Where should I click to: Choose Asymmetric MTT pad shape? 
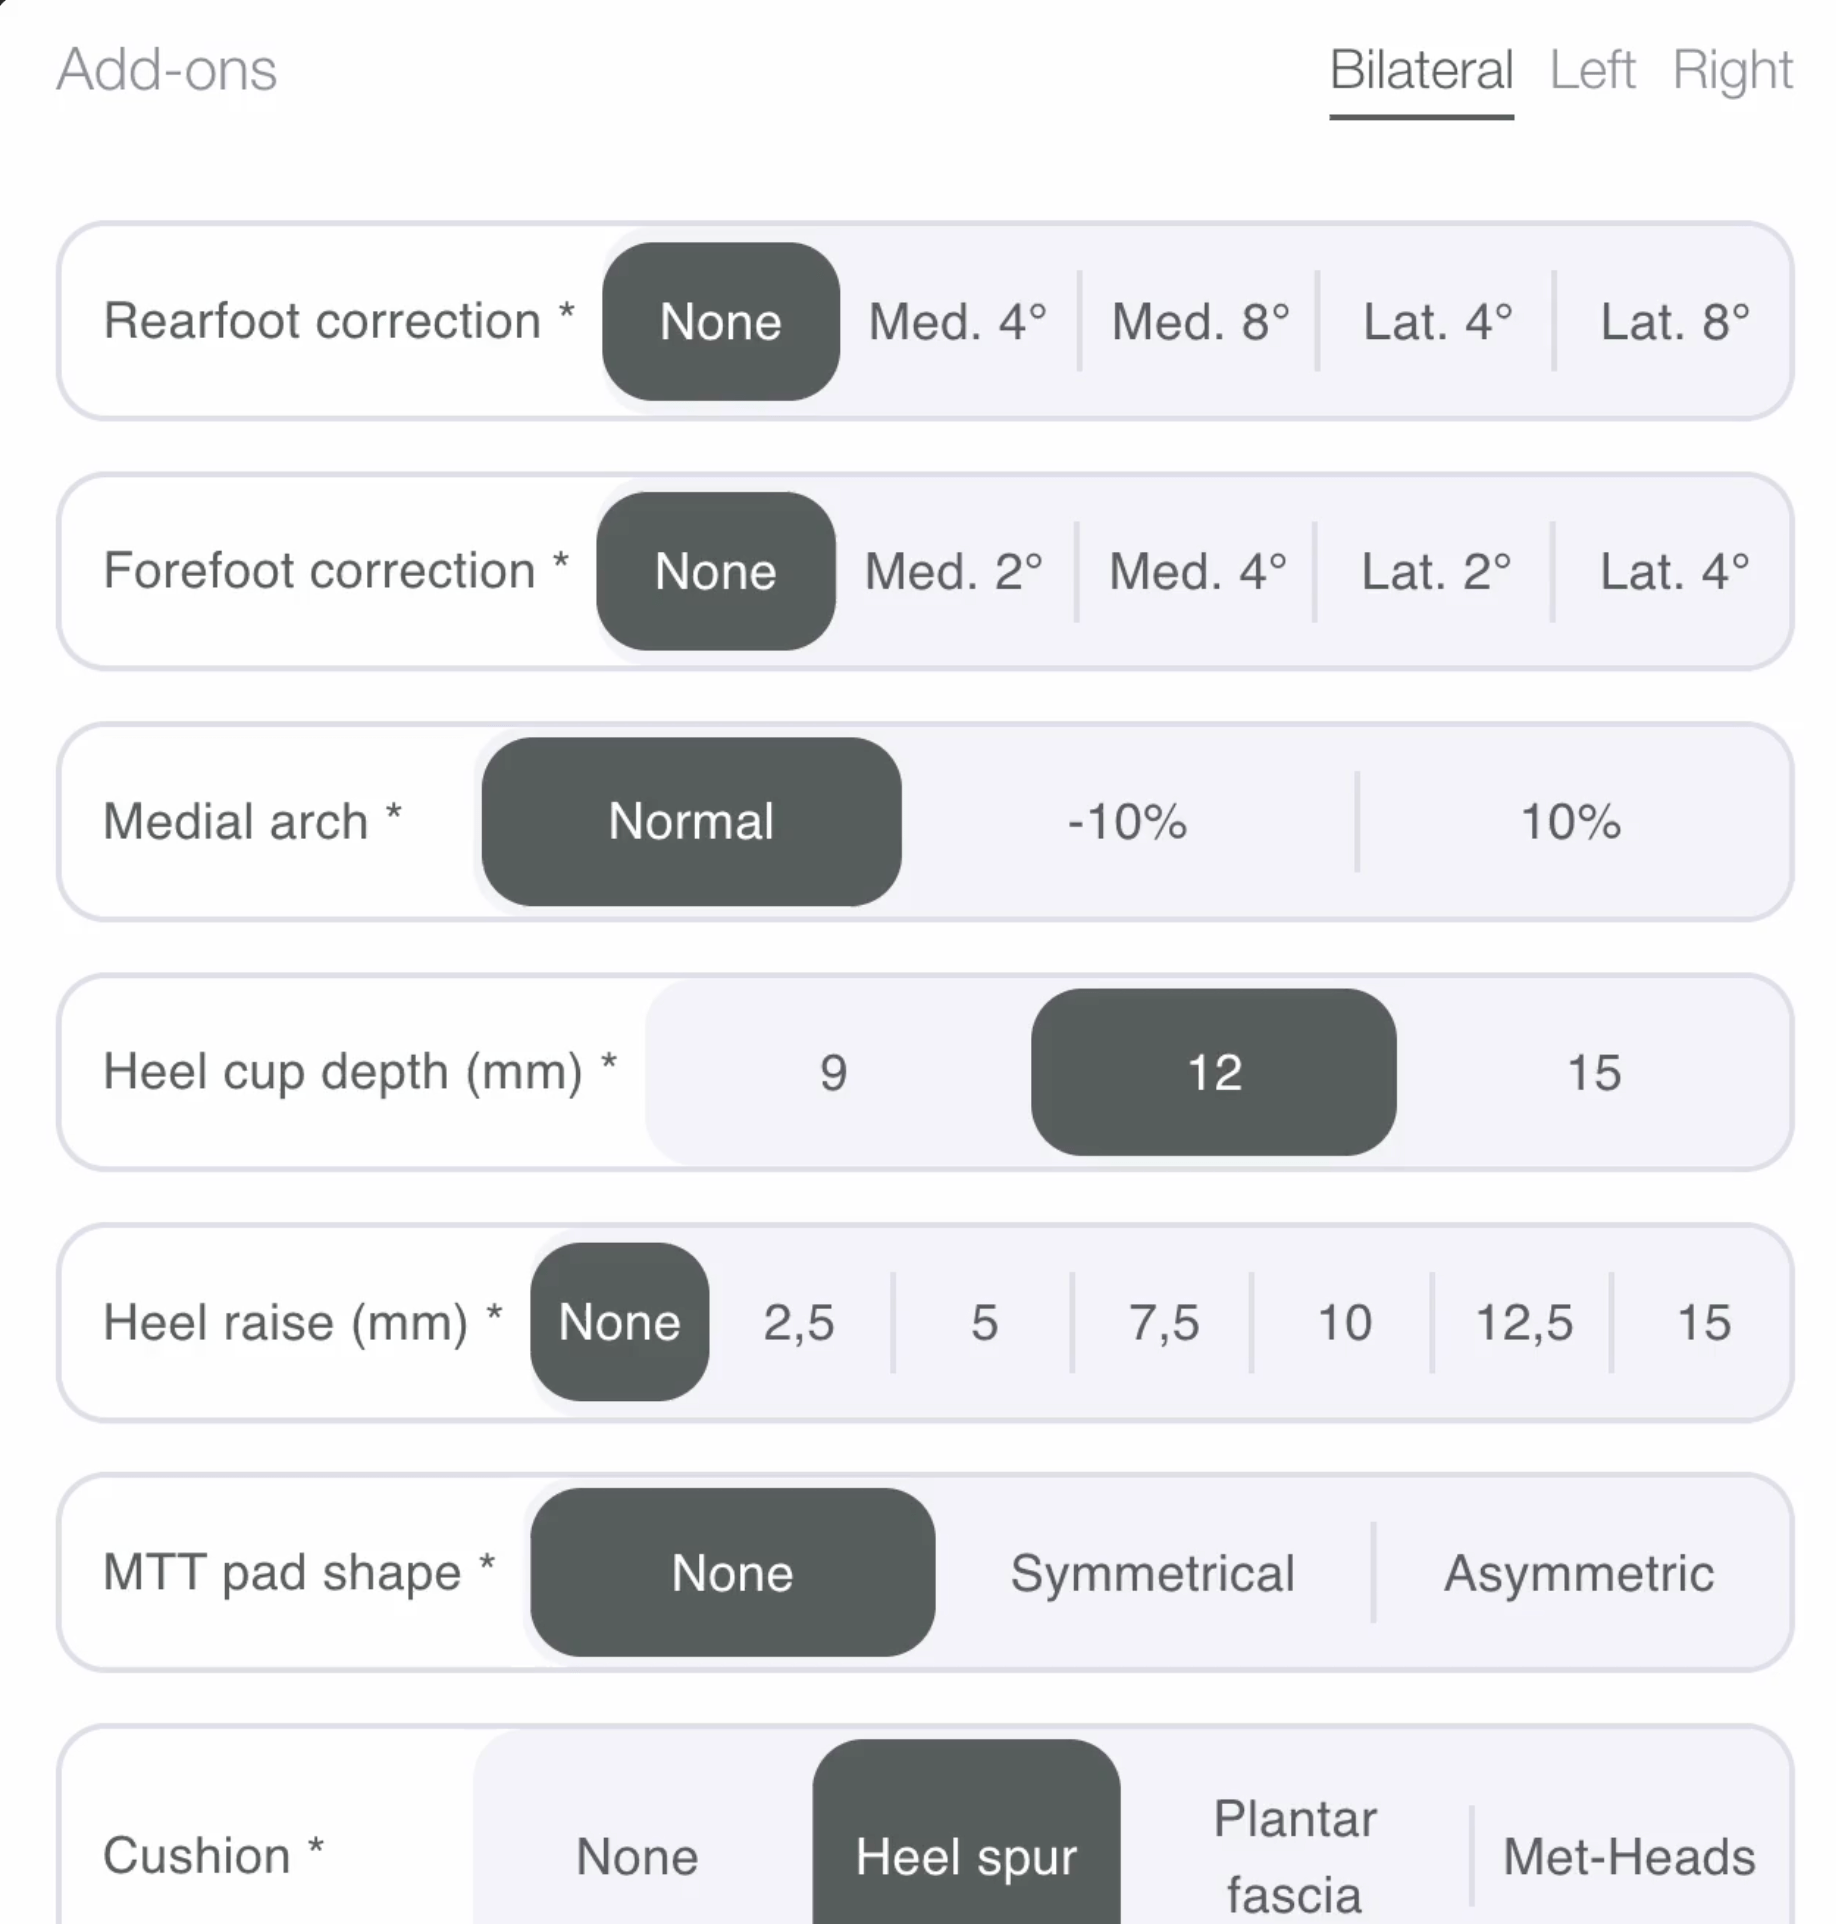[1578, 1573]
